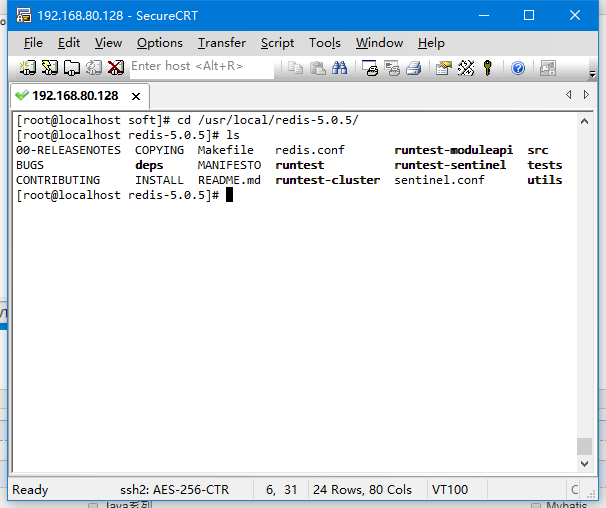Viewport: 606px width, 508px height.
Task: Click the Copy toolbar icon
Action: tap(296, 68)
